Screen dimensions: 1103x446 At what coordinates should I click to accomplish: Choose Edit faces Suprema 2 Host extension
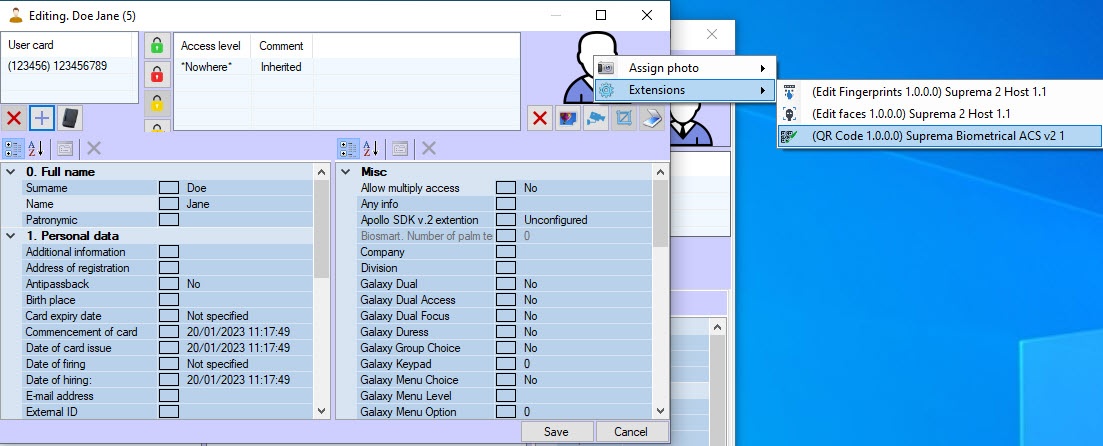939,113
